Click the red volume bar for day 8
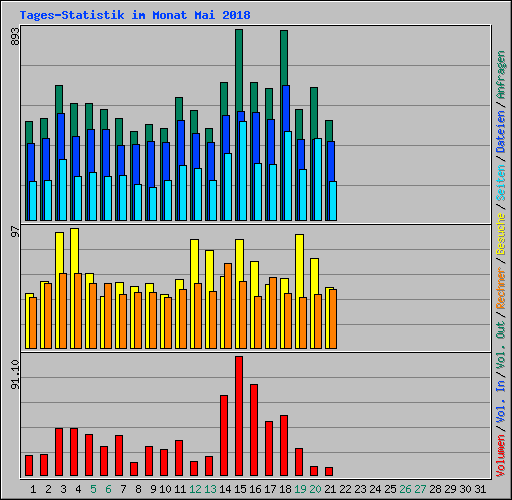The width and height of the screenshot is (512, 500). click(x=134, y=469)
